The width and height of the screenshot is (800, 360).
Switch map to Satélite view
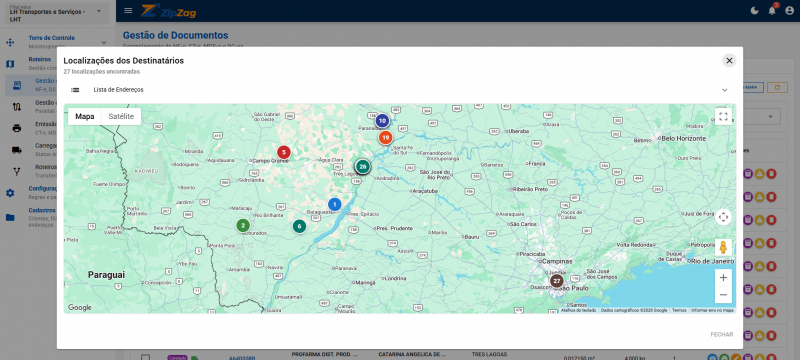pyautogui.click(x=121, y=116)
